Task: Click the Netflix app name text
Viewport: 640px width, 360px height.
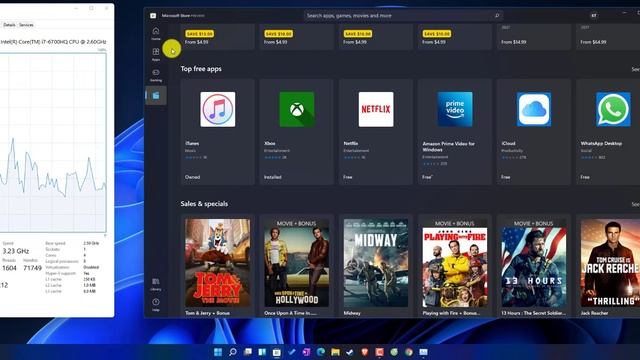Action: (351, 143)
